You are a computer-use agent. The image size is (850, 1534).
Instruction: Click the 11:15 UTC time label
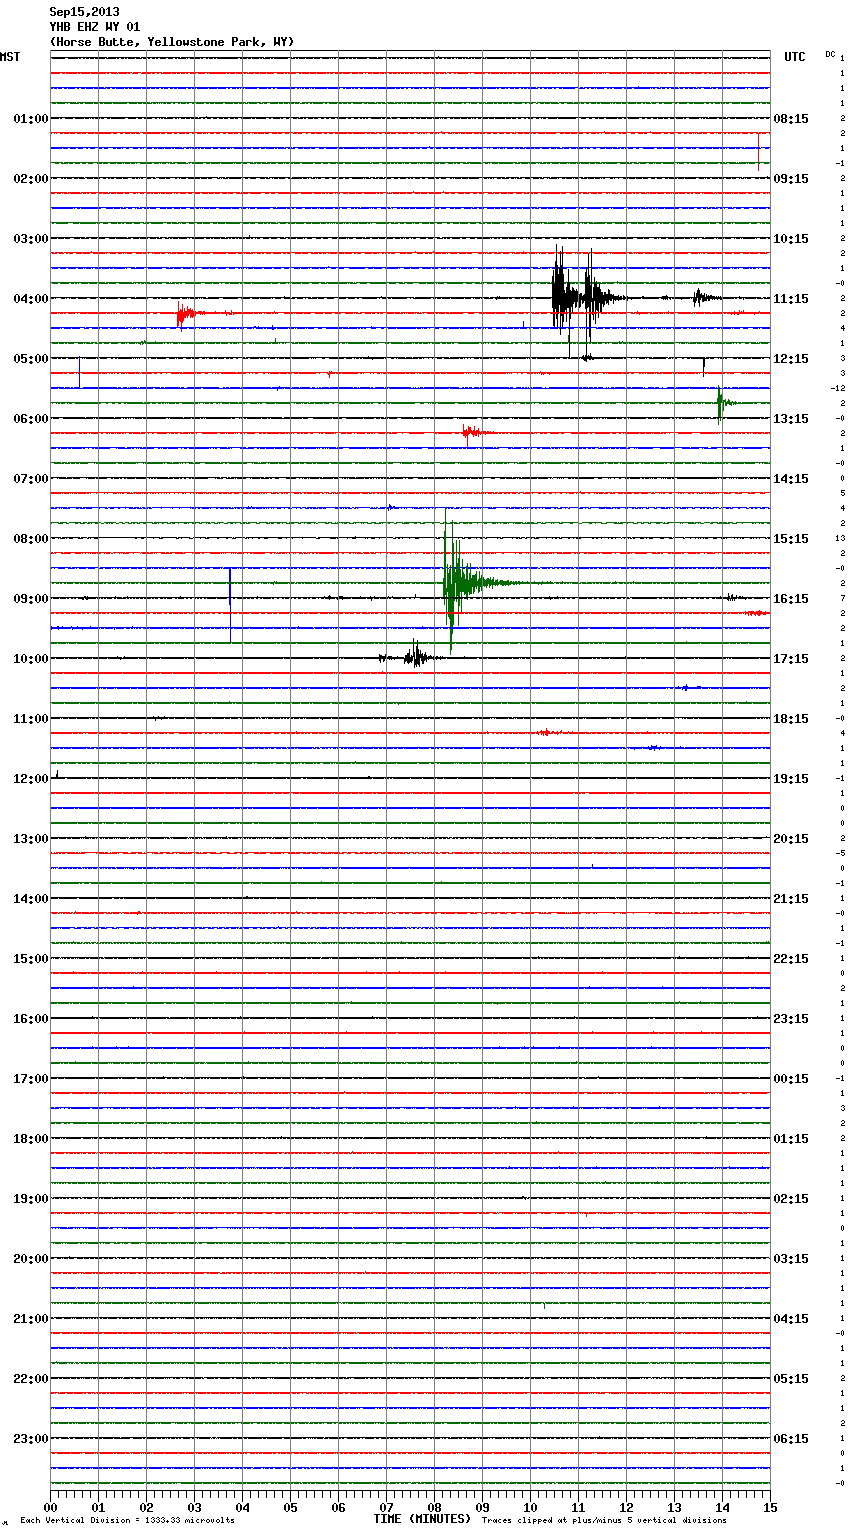click(791, 298)
